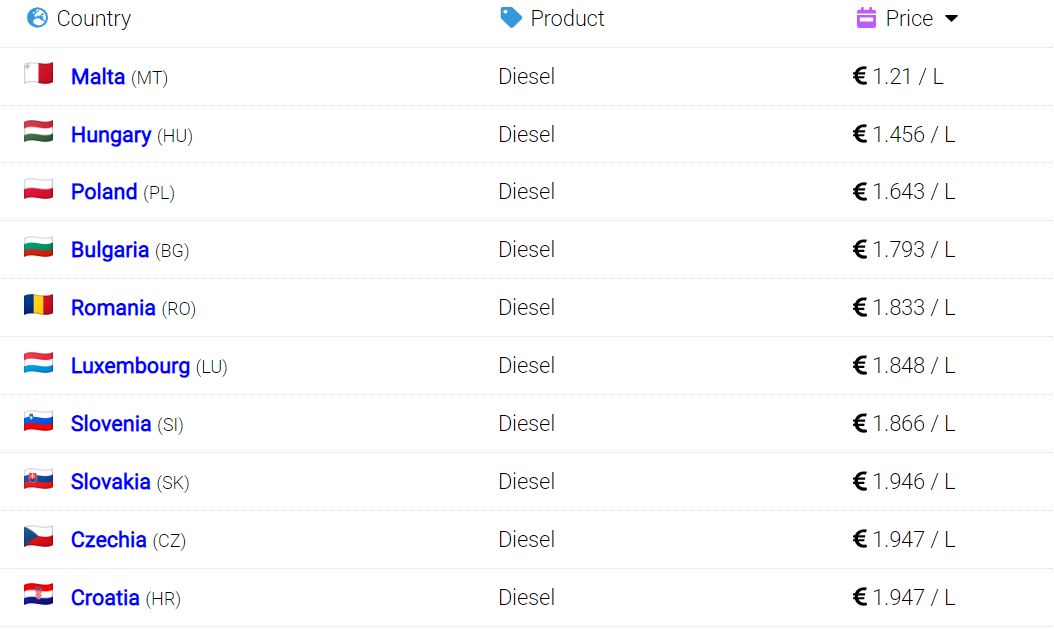Click the Czechia flag icon
The image size is (1054, 629).
[x=38, y=536]
